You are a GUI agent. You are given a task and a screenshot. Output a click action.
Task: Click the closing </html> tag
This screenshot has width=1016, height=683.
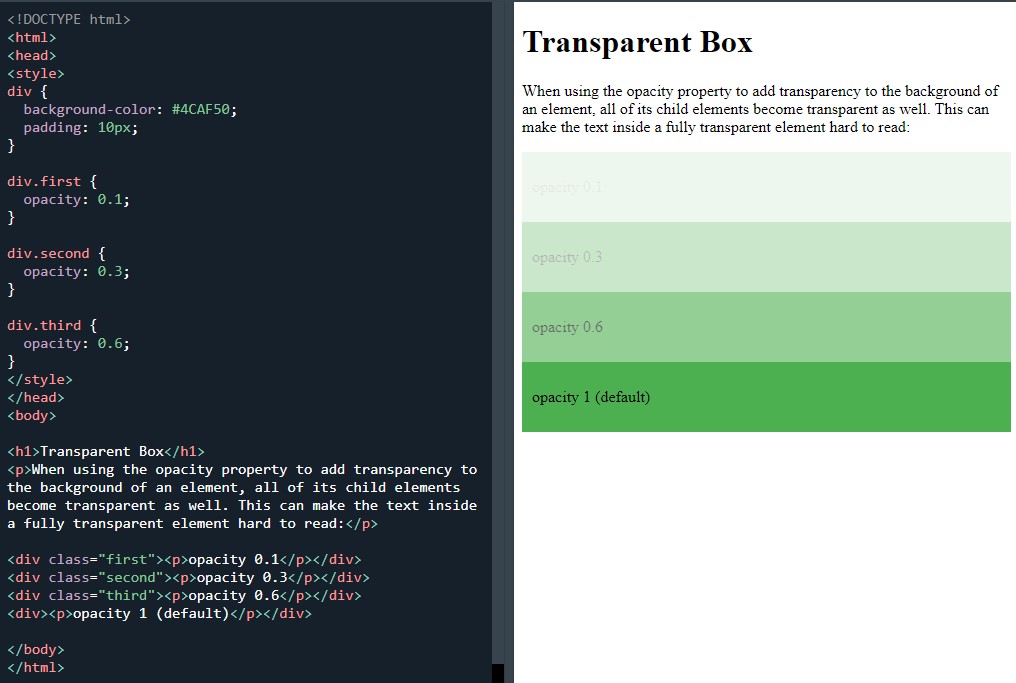(x=34, y=667)
